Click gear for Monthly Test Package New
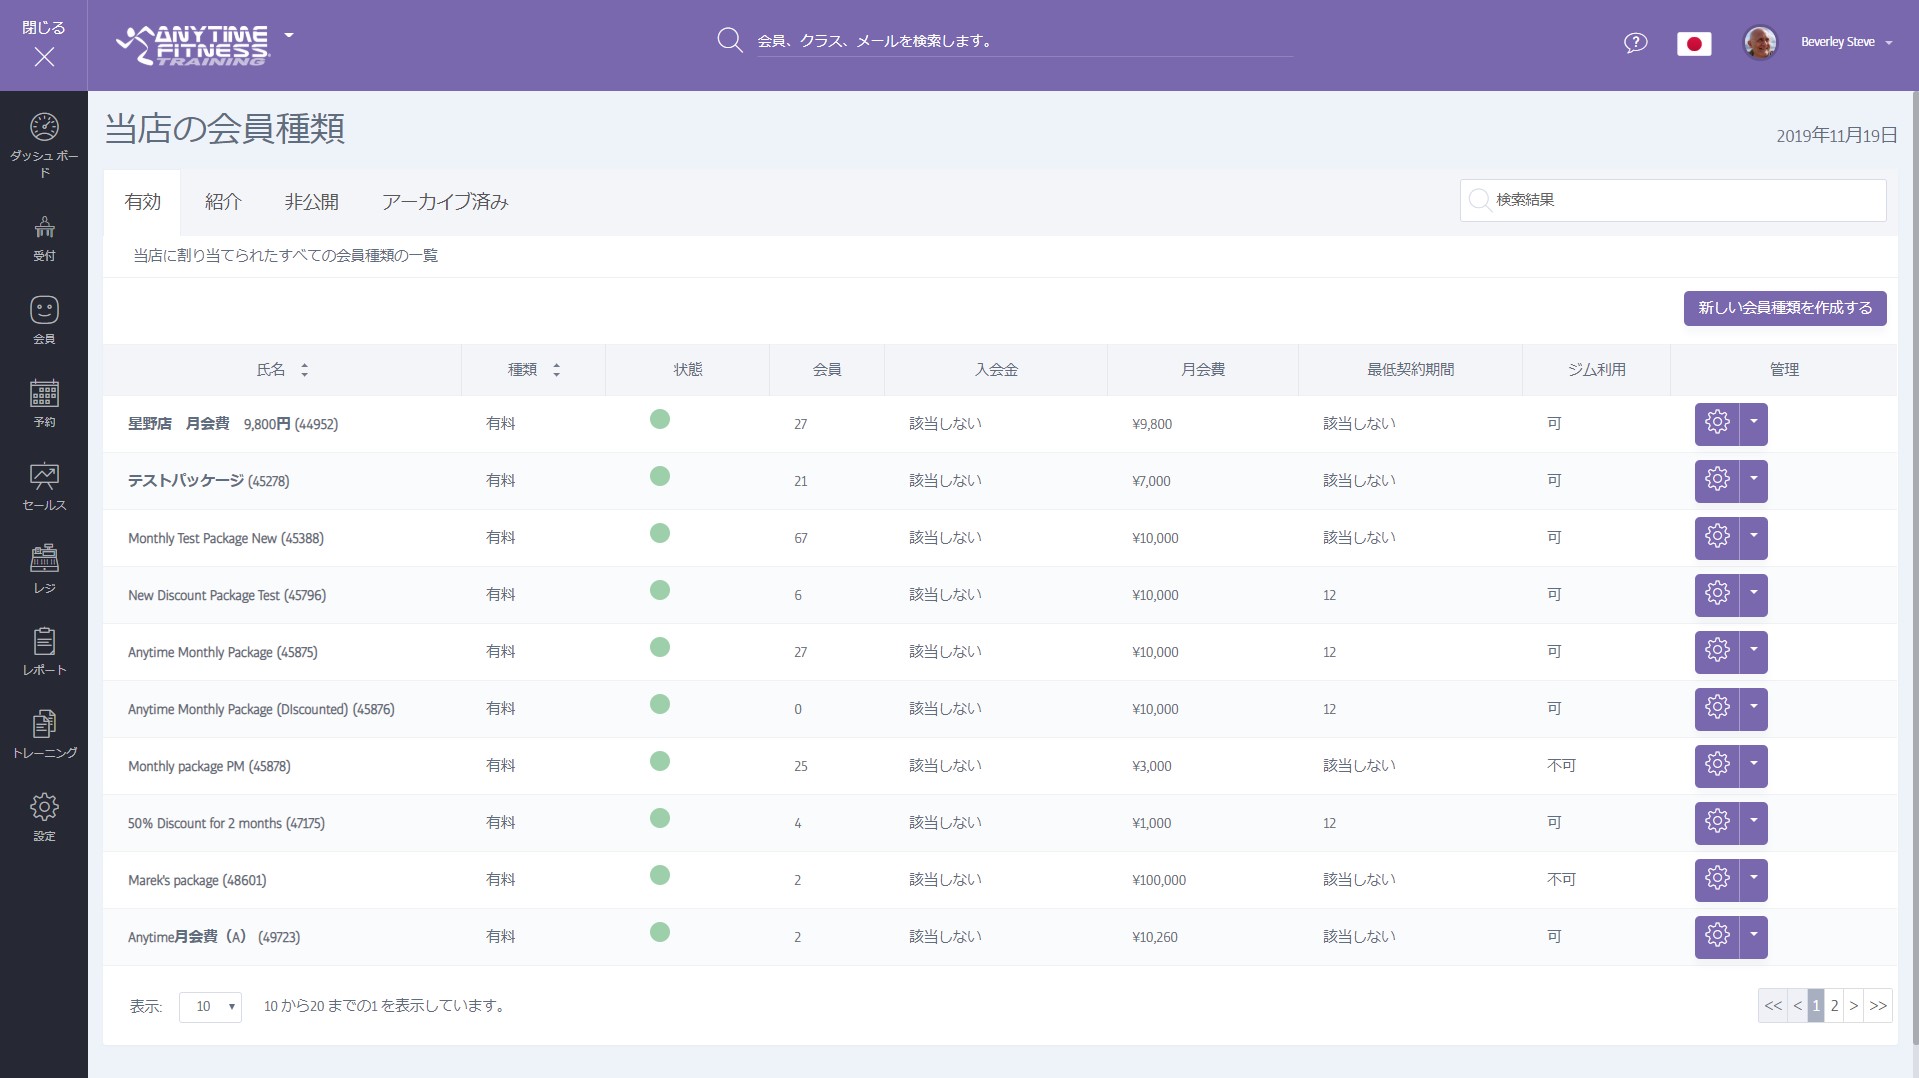The width and height of the screenshot is (1919, 1078). [1717, 538]
